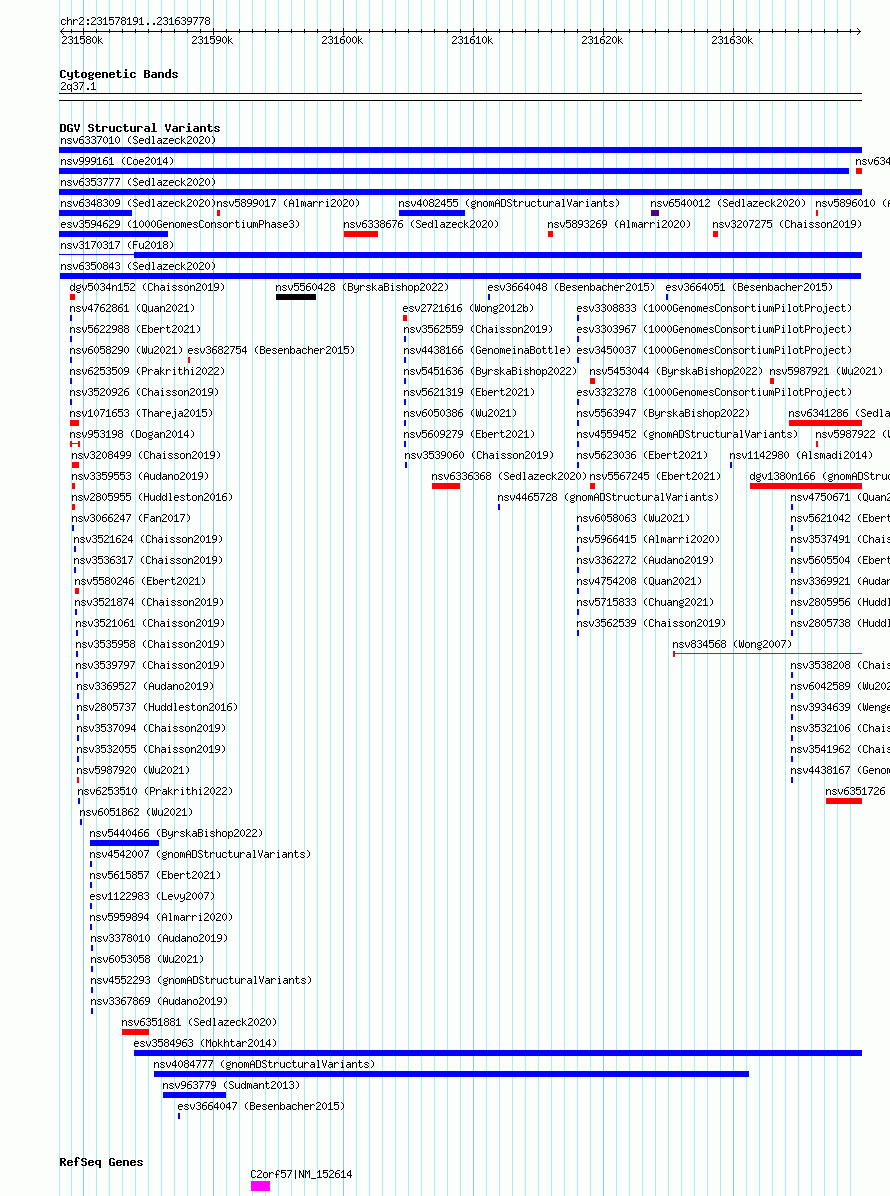Select esv2721616 (Wong2012b) label
This screenshot has height=1196, width=890.
coord(468,308)
